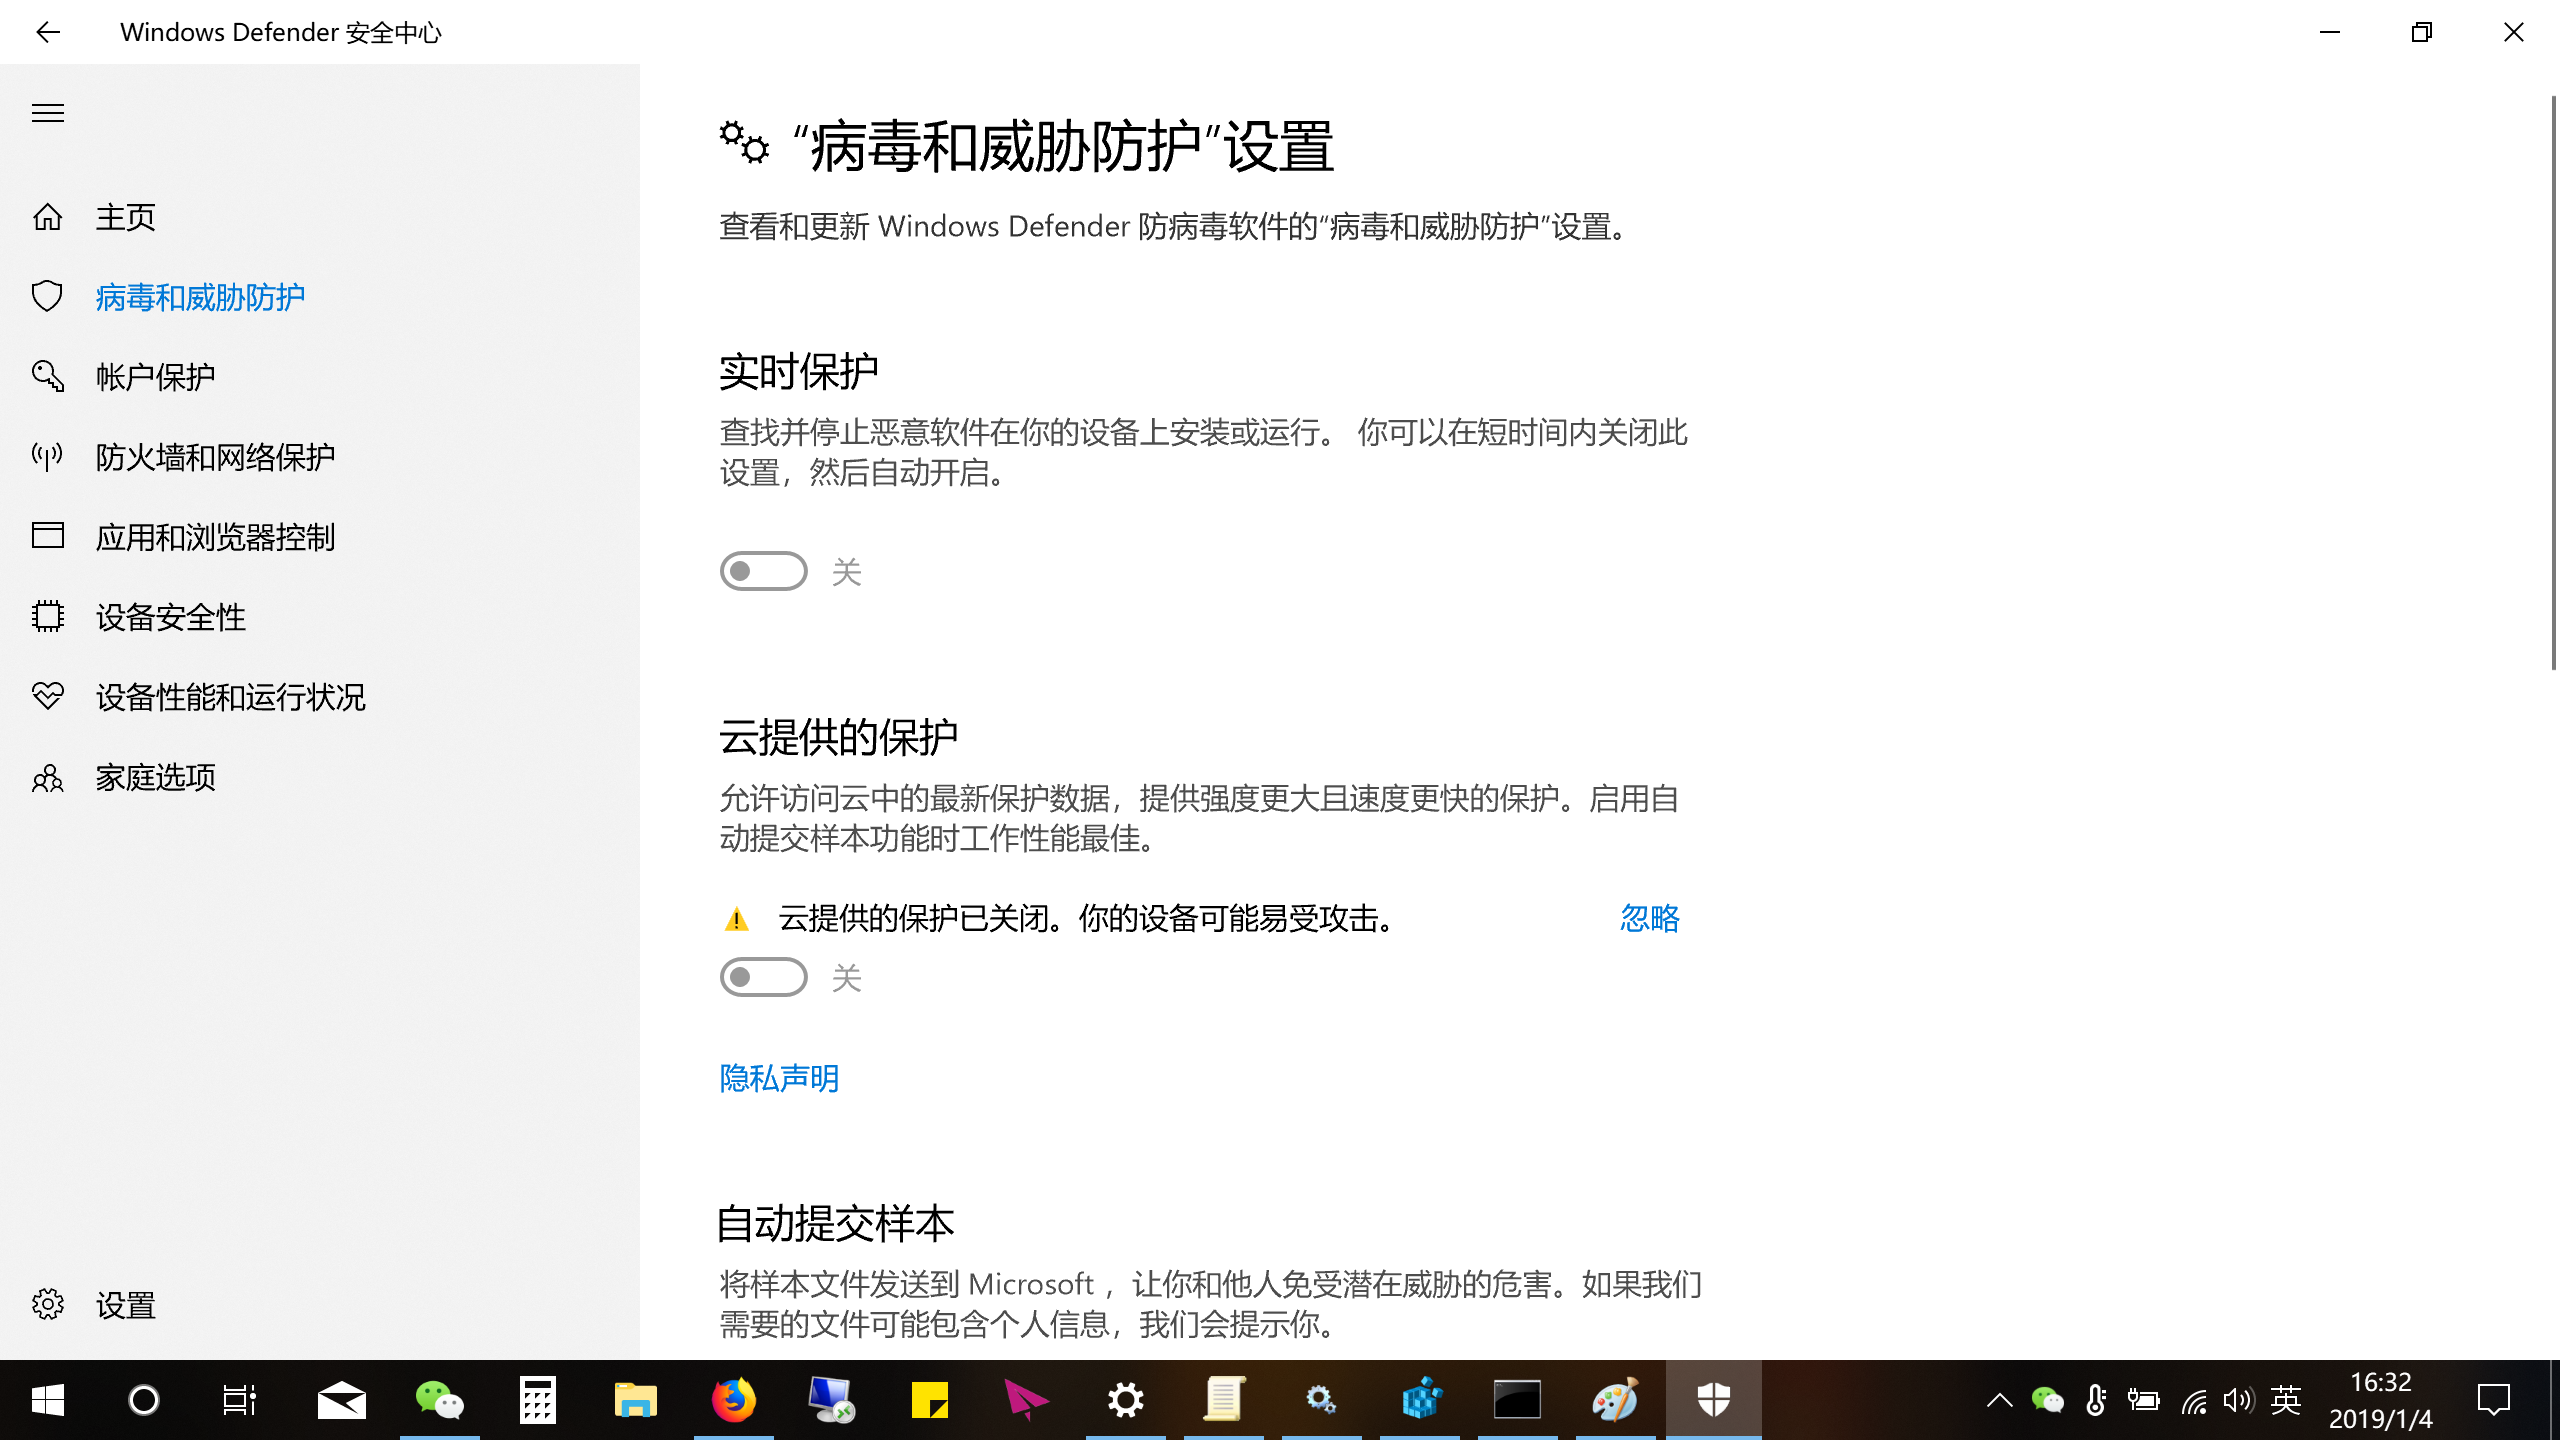Click the 自动提交样本 heading text
Screen dimensions: 2560x1440
point(836,1223)
